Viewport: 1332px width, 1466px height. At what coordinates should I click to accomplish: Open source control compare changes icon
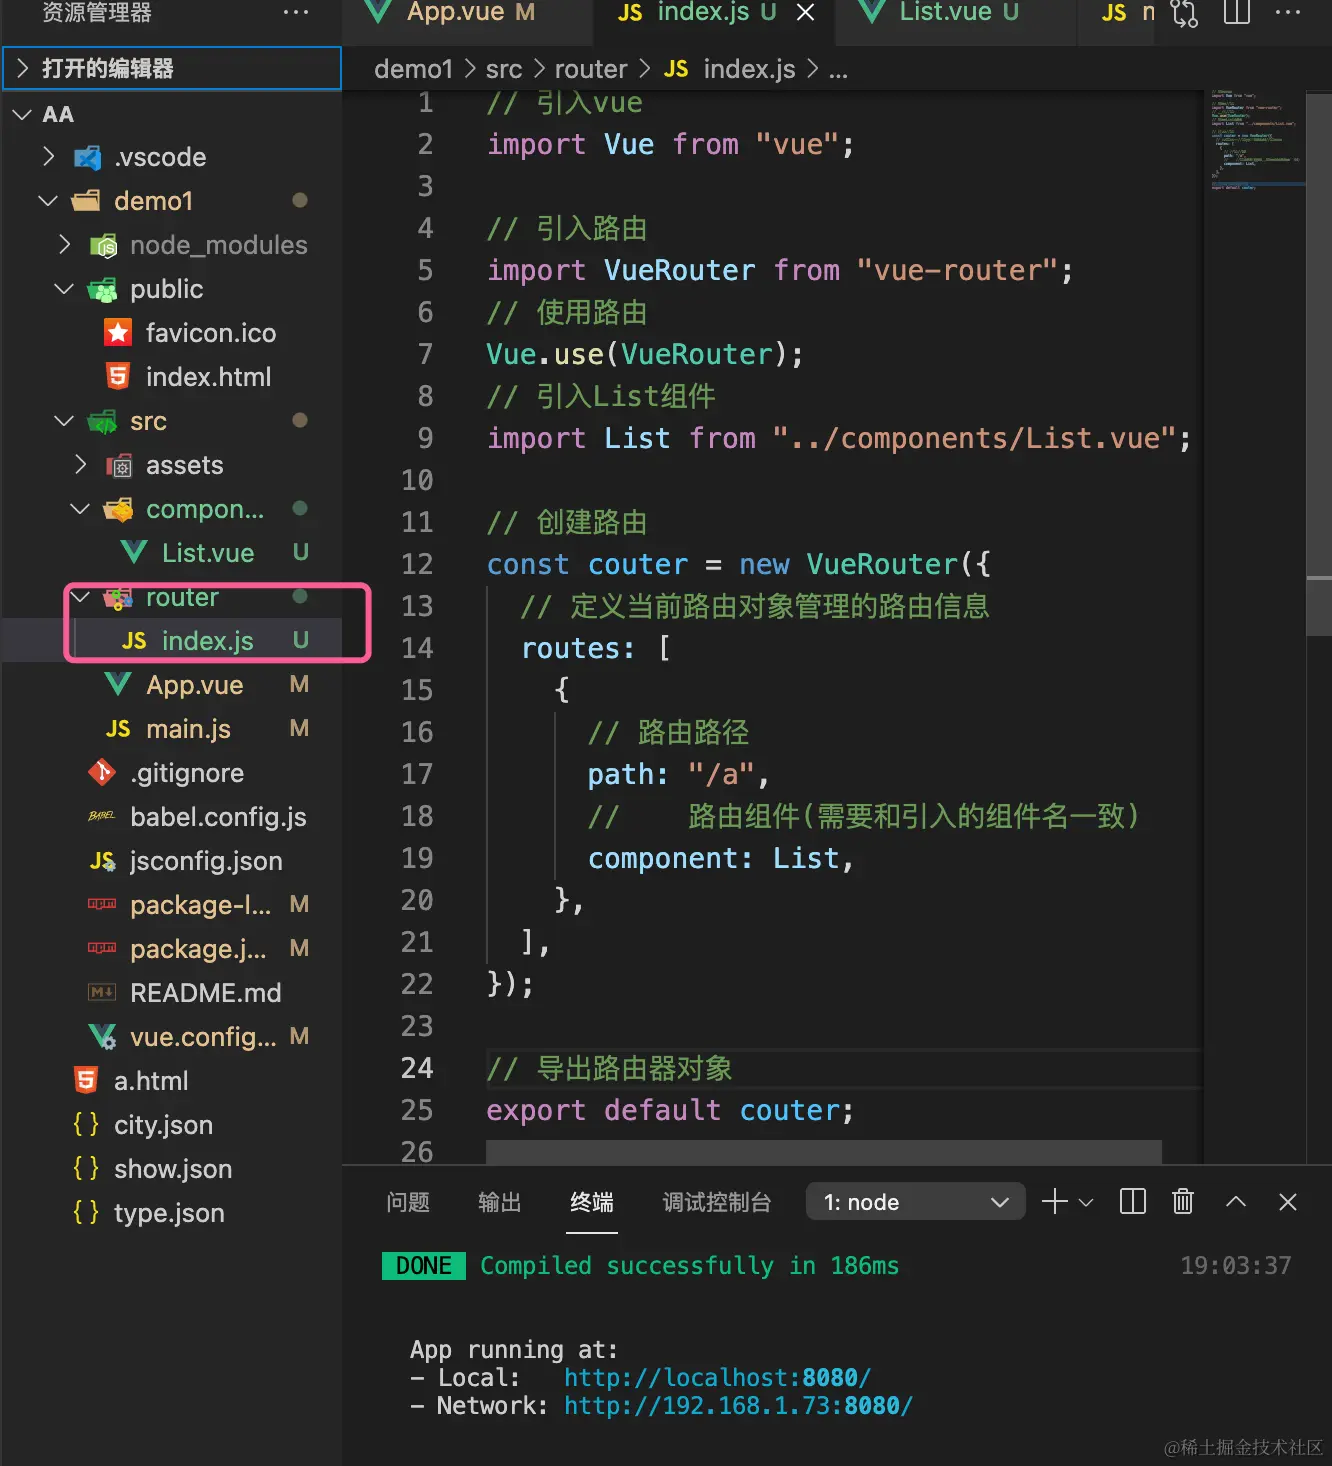click(1184, 12)
